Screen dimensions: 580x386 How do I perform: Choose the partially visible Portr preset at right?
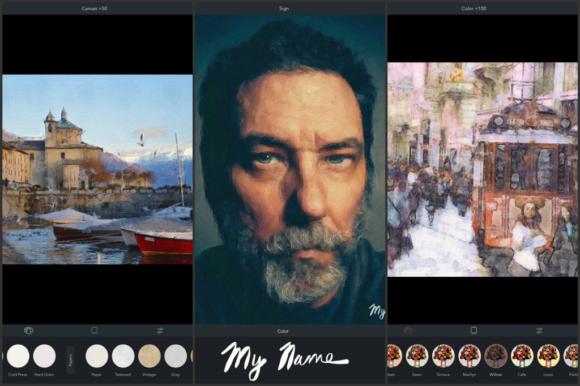point(571,356)
